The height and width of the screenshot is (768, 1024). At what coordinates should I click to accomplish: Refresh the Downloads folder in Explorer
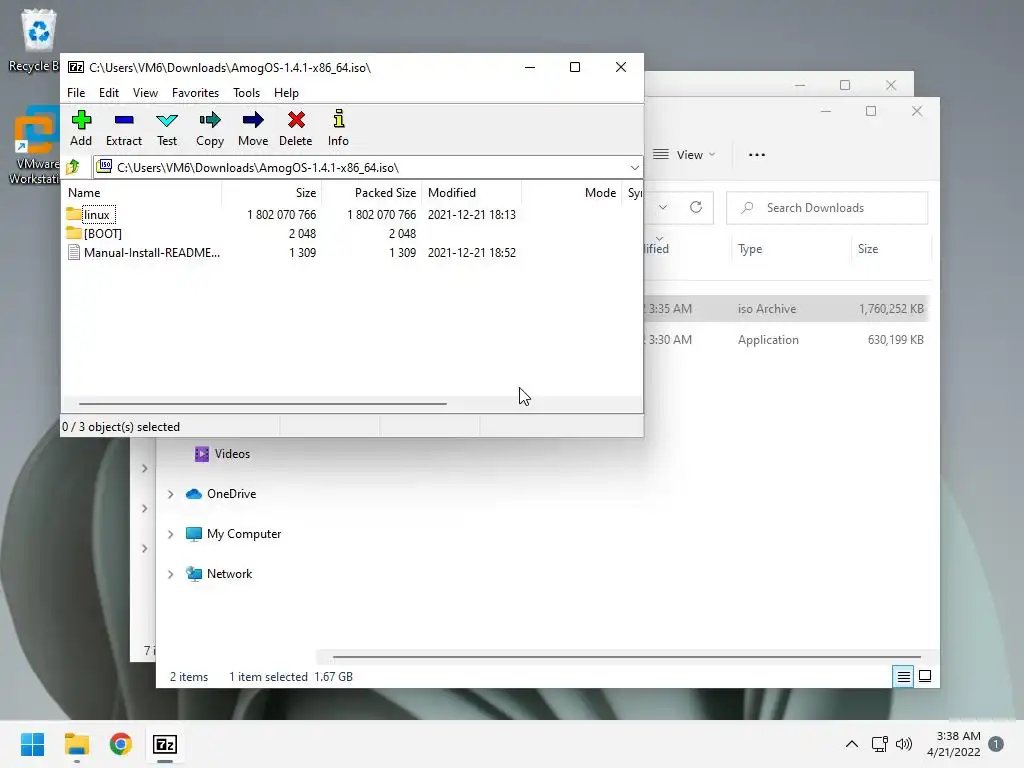click(696, 208)
